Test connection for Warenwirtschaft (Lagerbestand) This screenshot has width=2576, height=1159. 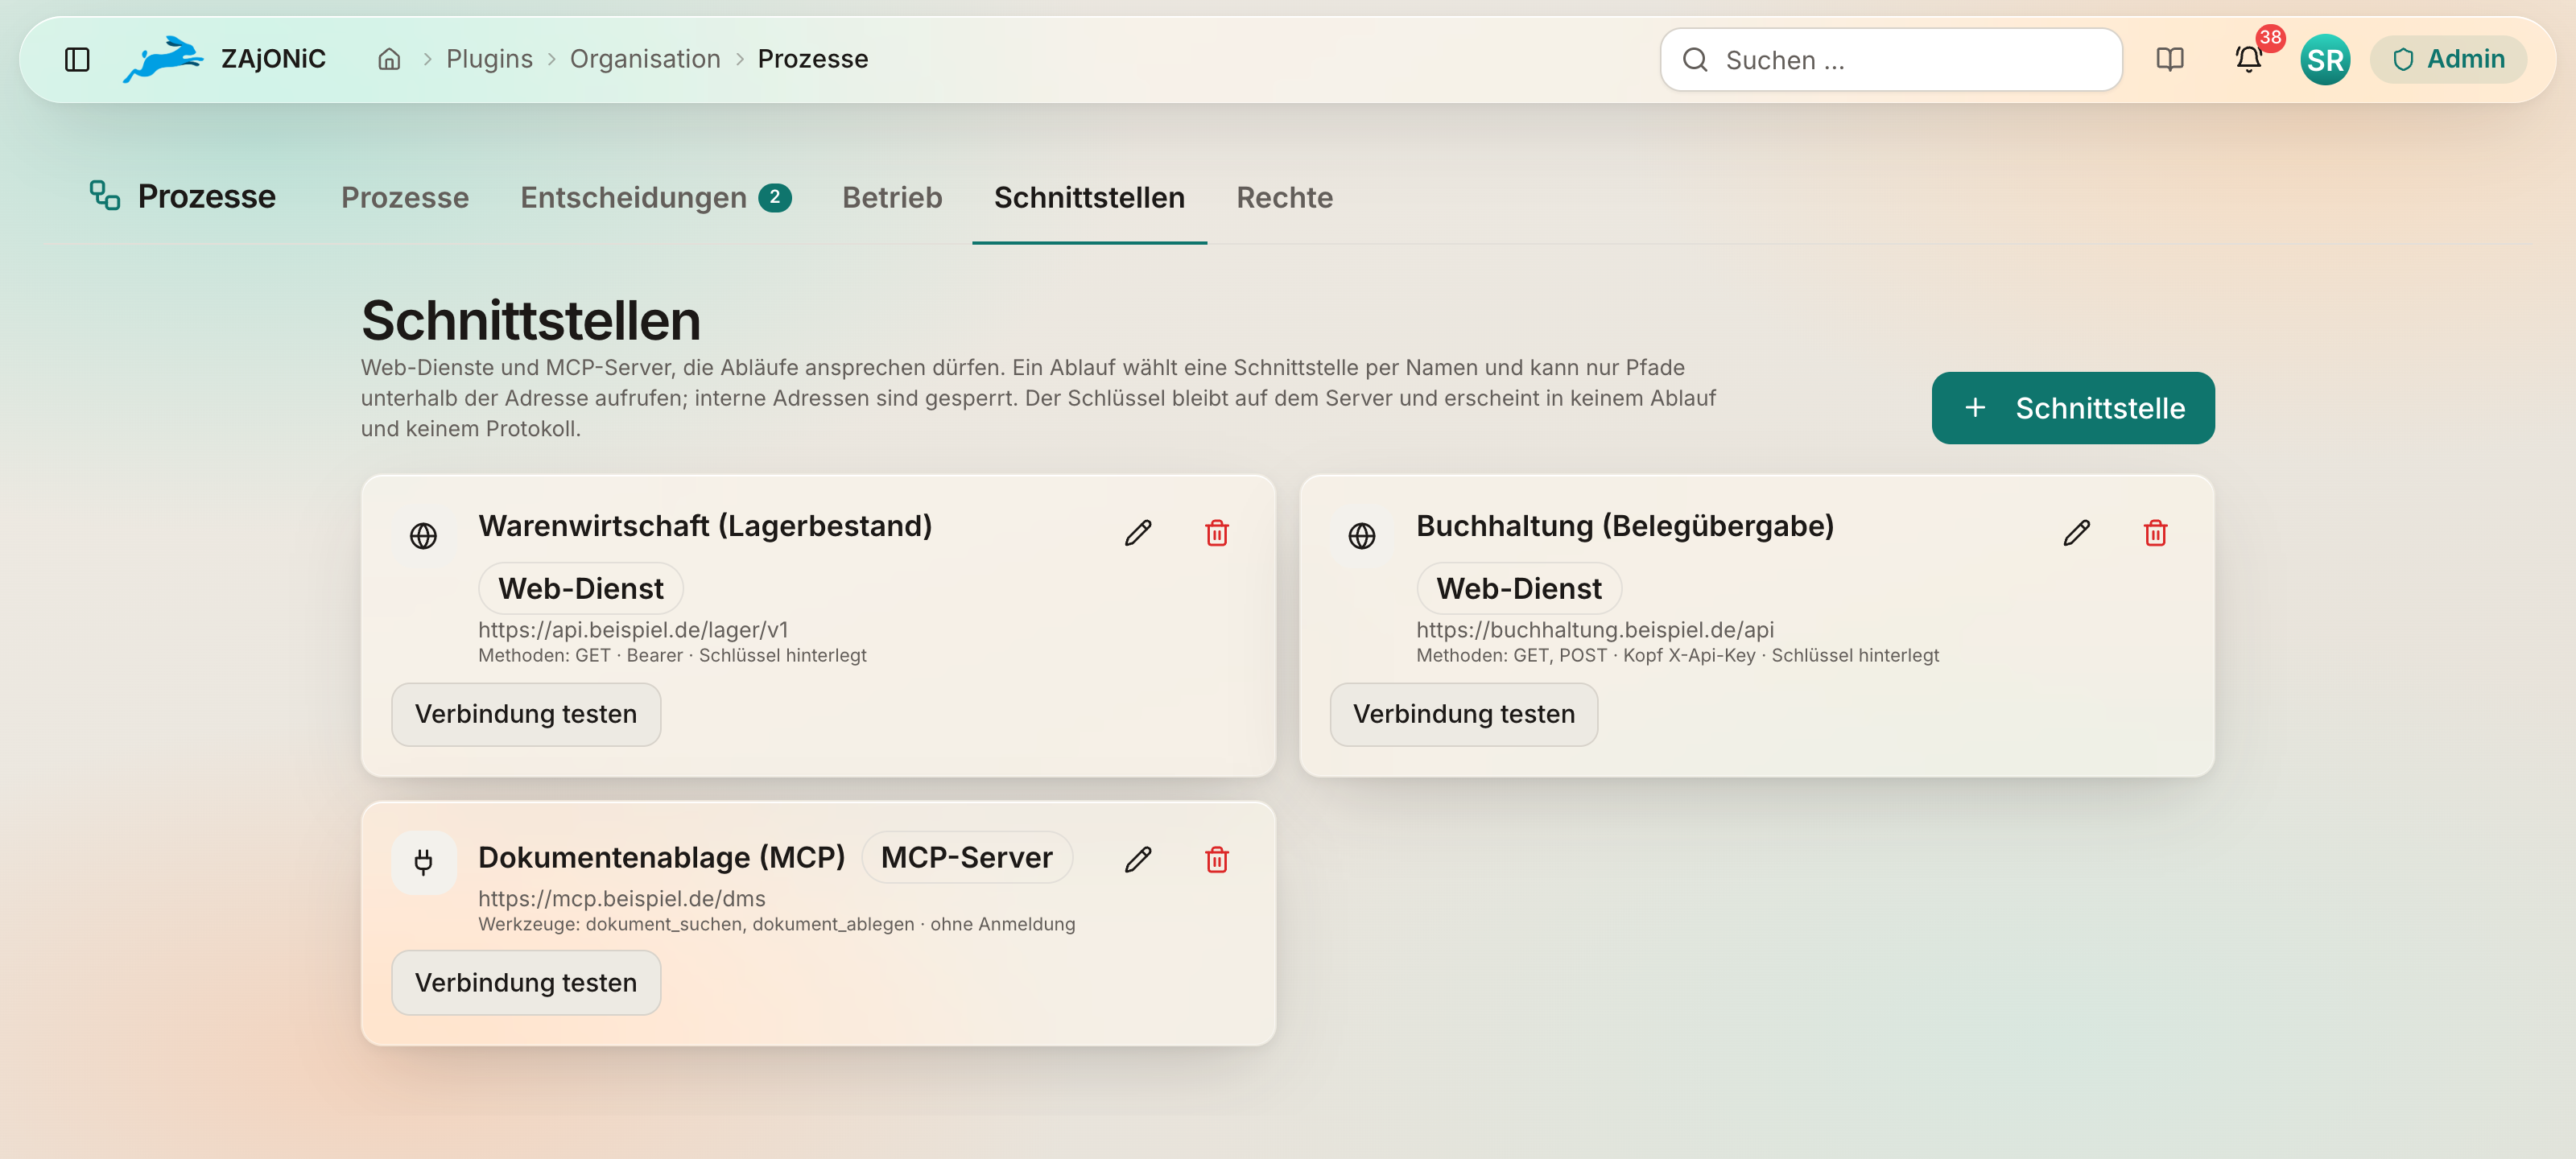coord(526,714)
